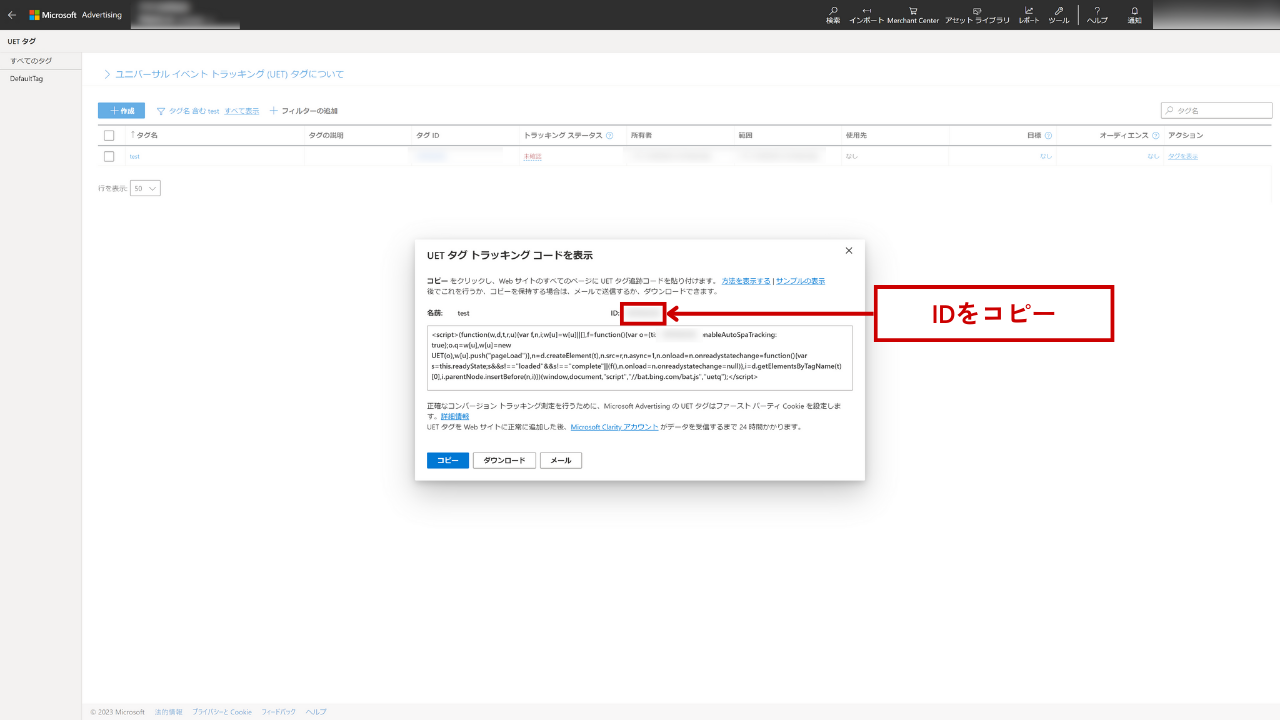Sort by the タグ名 column header
The width and height of the screenshot is (1280, 720).
(145, 135)
